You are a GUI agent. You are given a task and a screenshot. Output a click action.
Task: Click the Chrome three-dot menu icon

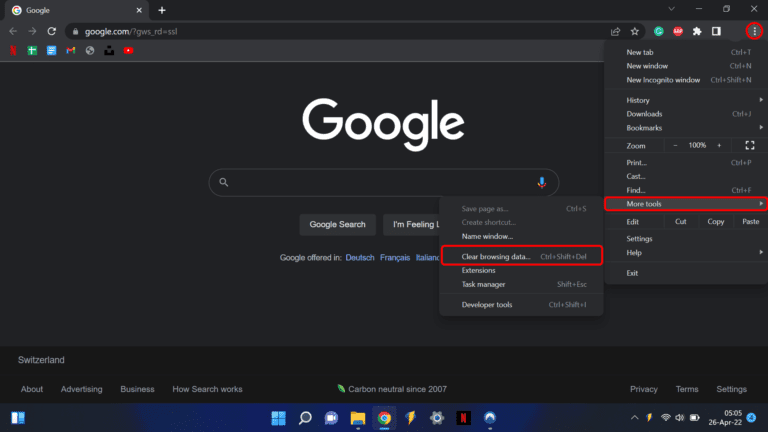(754, 31)
